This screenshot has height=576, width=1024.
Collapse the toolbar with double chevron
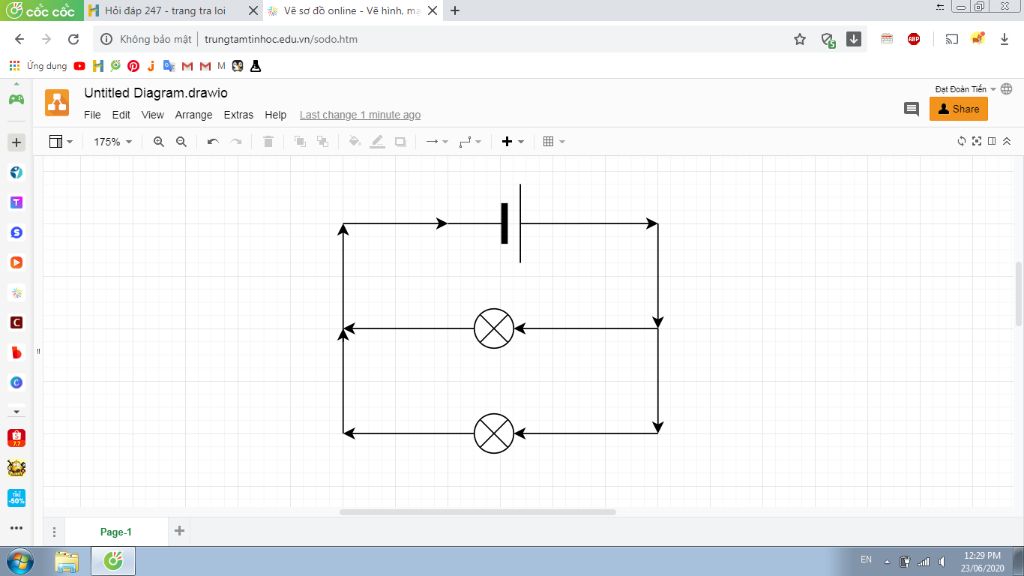click(1007, 141)
